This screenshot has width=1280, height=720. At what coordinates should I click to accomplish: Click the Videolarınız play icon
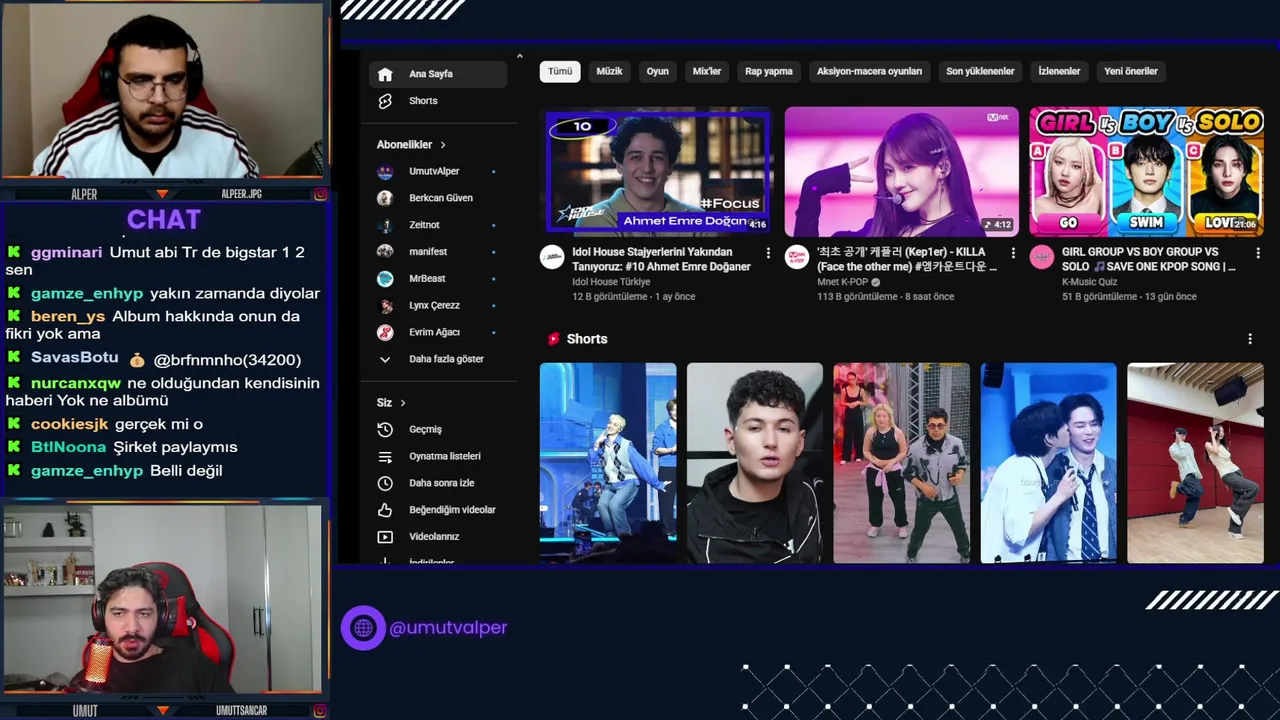(385, 537)
